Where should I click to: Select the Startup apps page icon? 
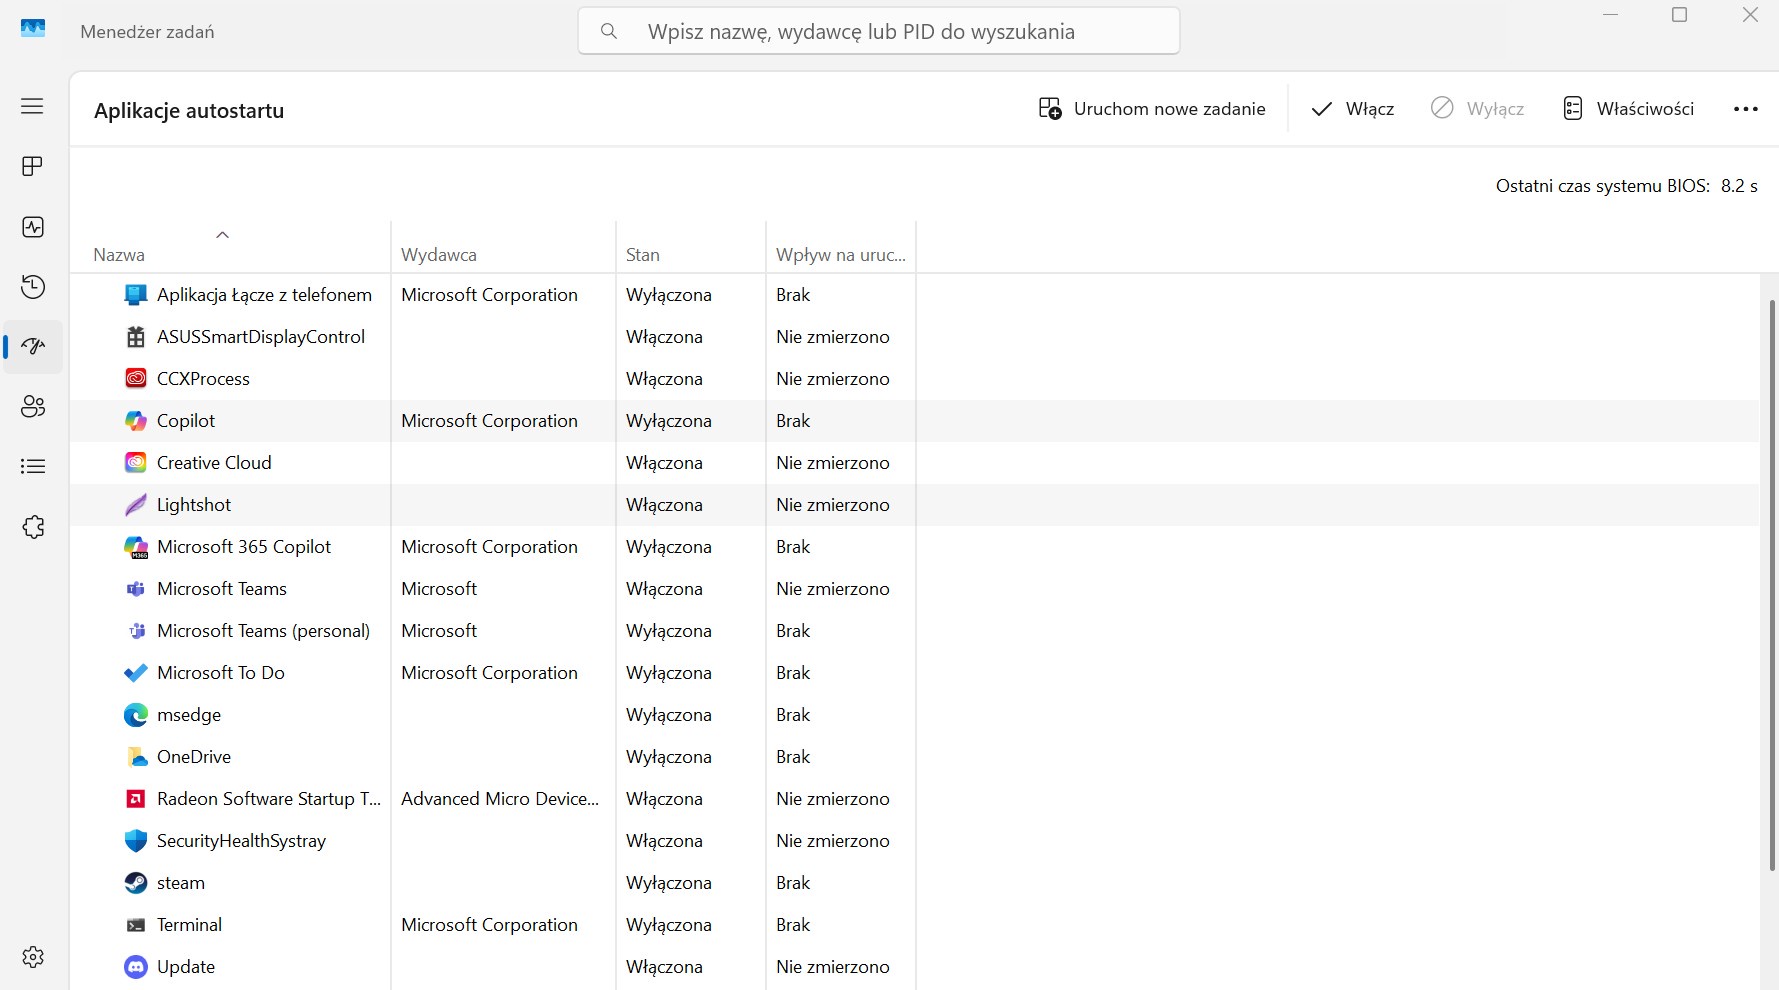32,347
